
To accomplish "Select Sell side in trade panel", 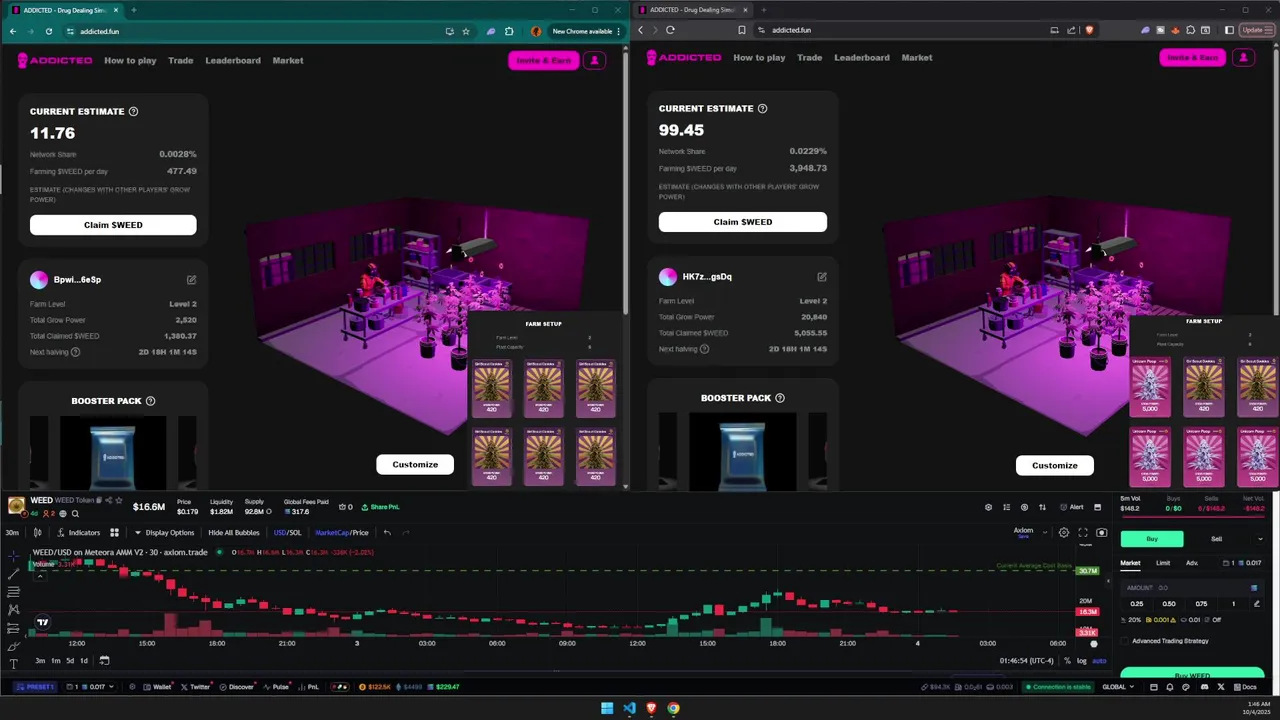I will pos(1216,539).
